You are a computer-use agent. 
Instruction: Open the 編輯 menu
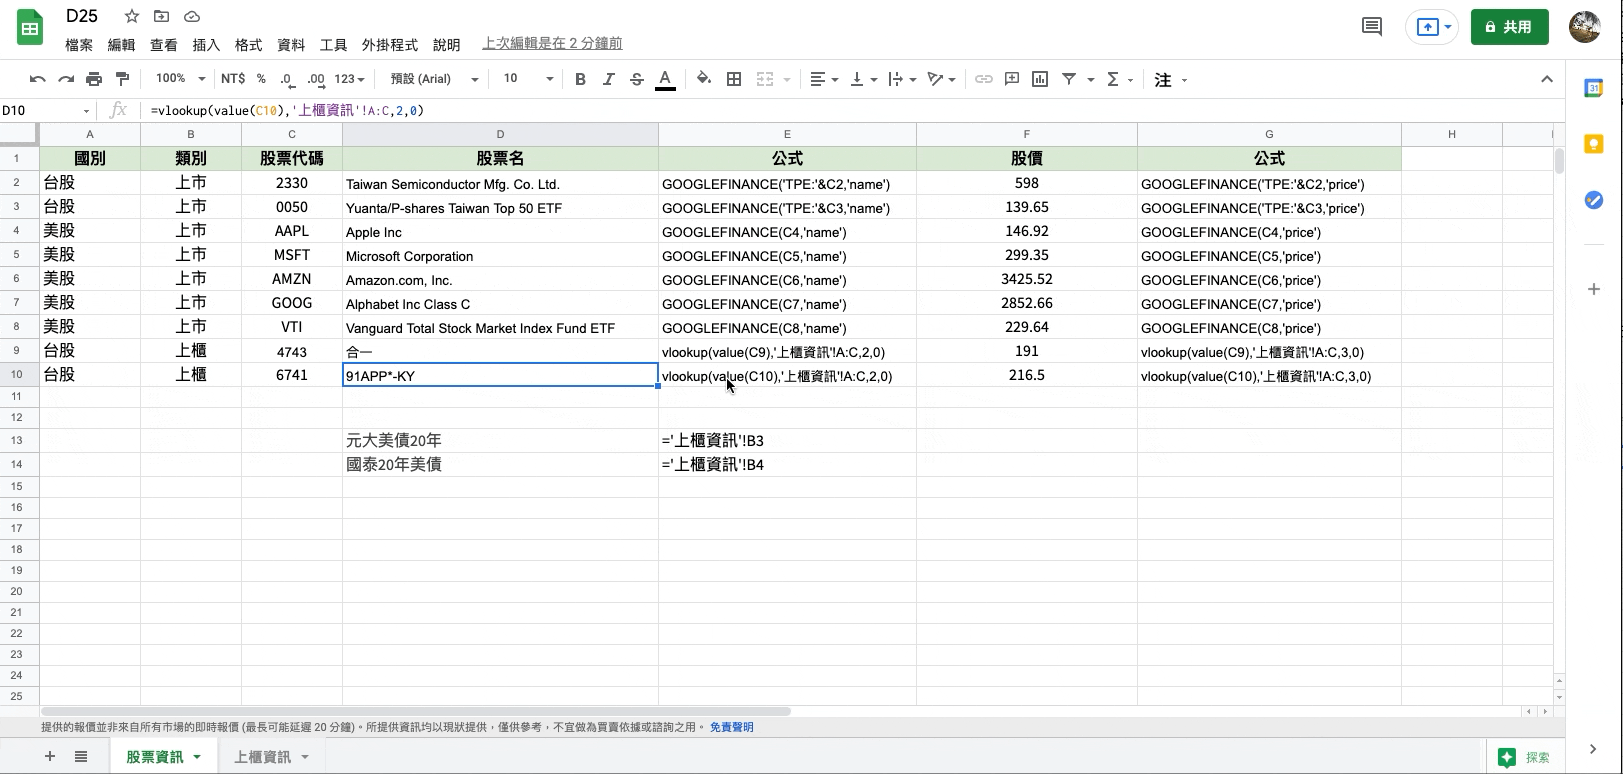[x=121, y=44]
